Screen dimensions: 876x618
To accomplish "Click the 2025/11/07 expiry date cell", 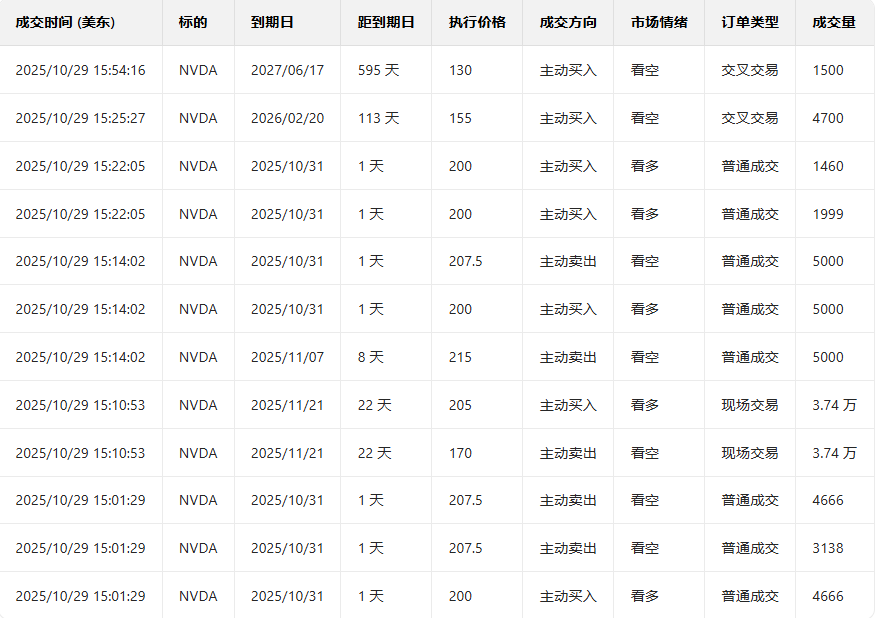I will point(287,357).
